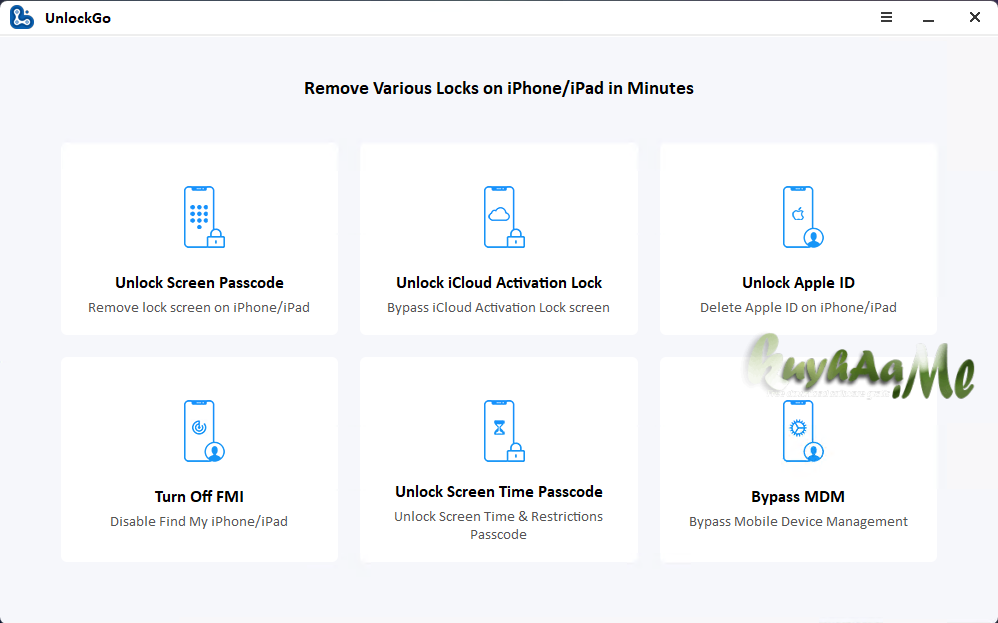Click the 'Remove Various Locks on iPhone/iPad' heading
This screenshot has height=623, width=998.
499,88
